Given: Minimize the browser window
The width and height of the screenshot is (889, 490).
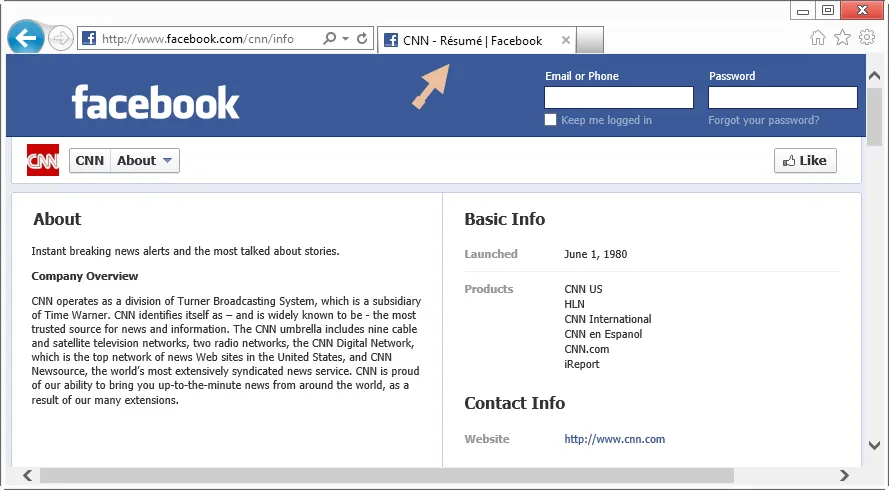Looking at the screenshot, I should [803, 10].
